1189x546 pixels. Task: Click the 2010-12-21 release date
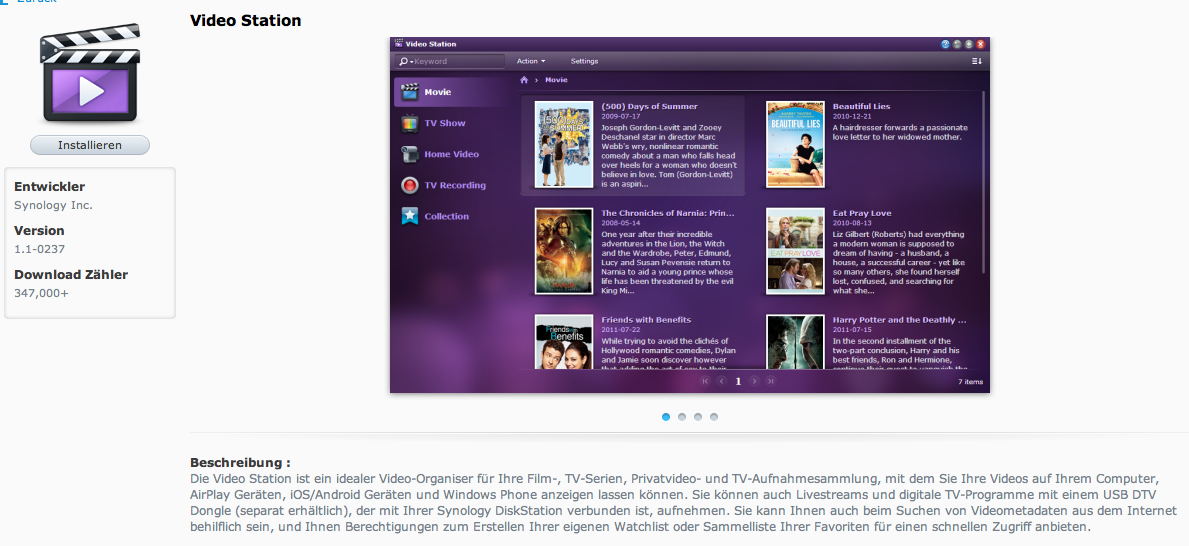coord(852,117)
